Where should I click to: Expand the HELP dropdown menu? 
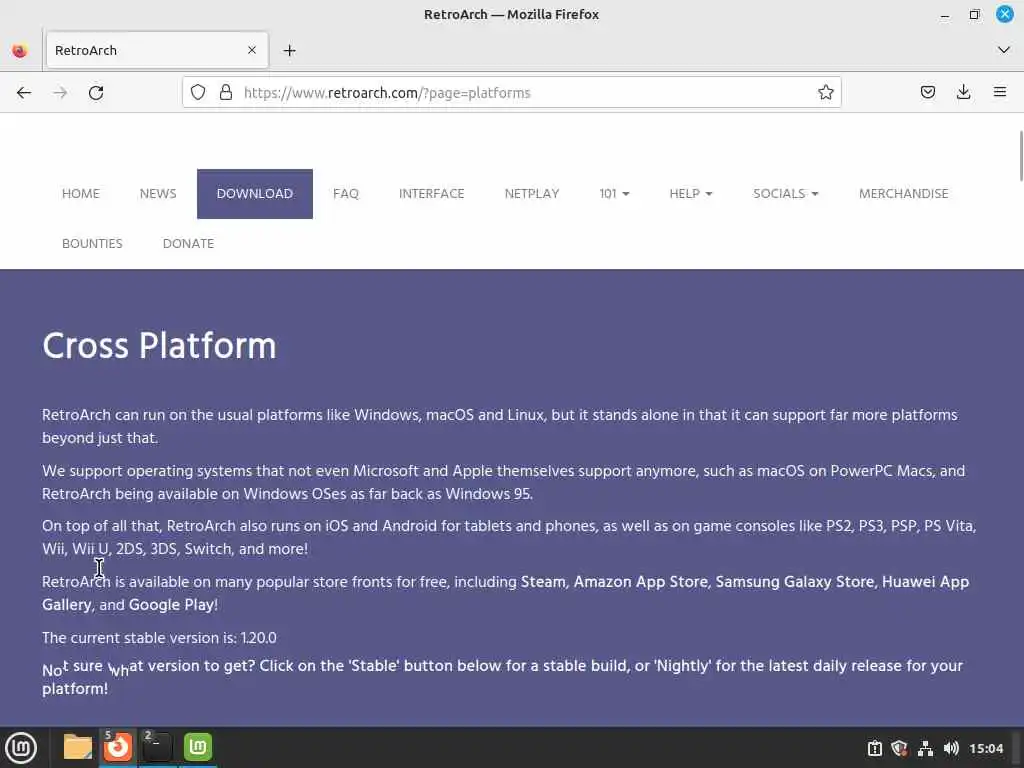(x=691, y=194)
